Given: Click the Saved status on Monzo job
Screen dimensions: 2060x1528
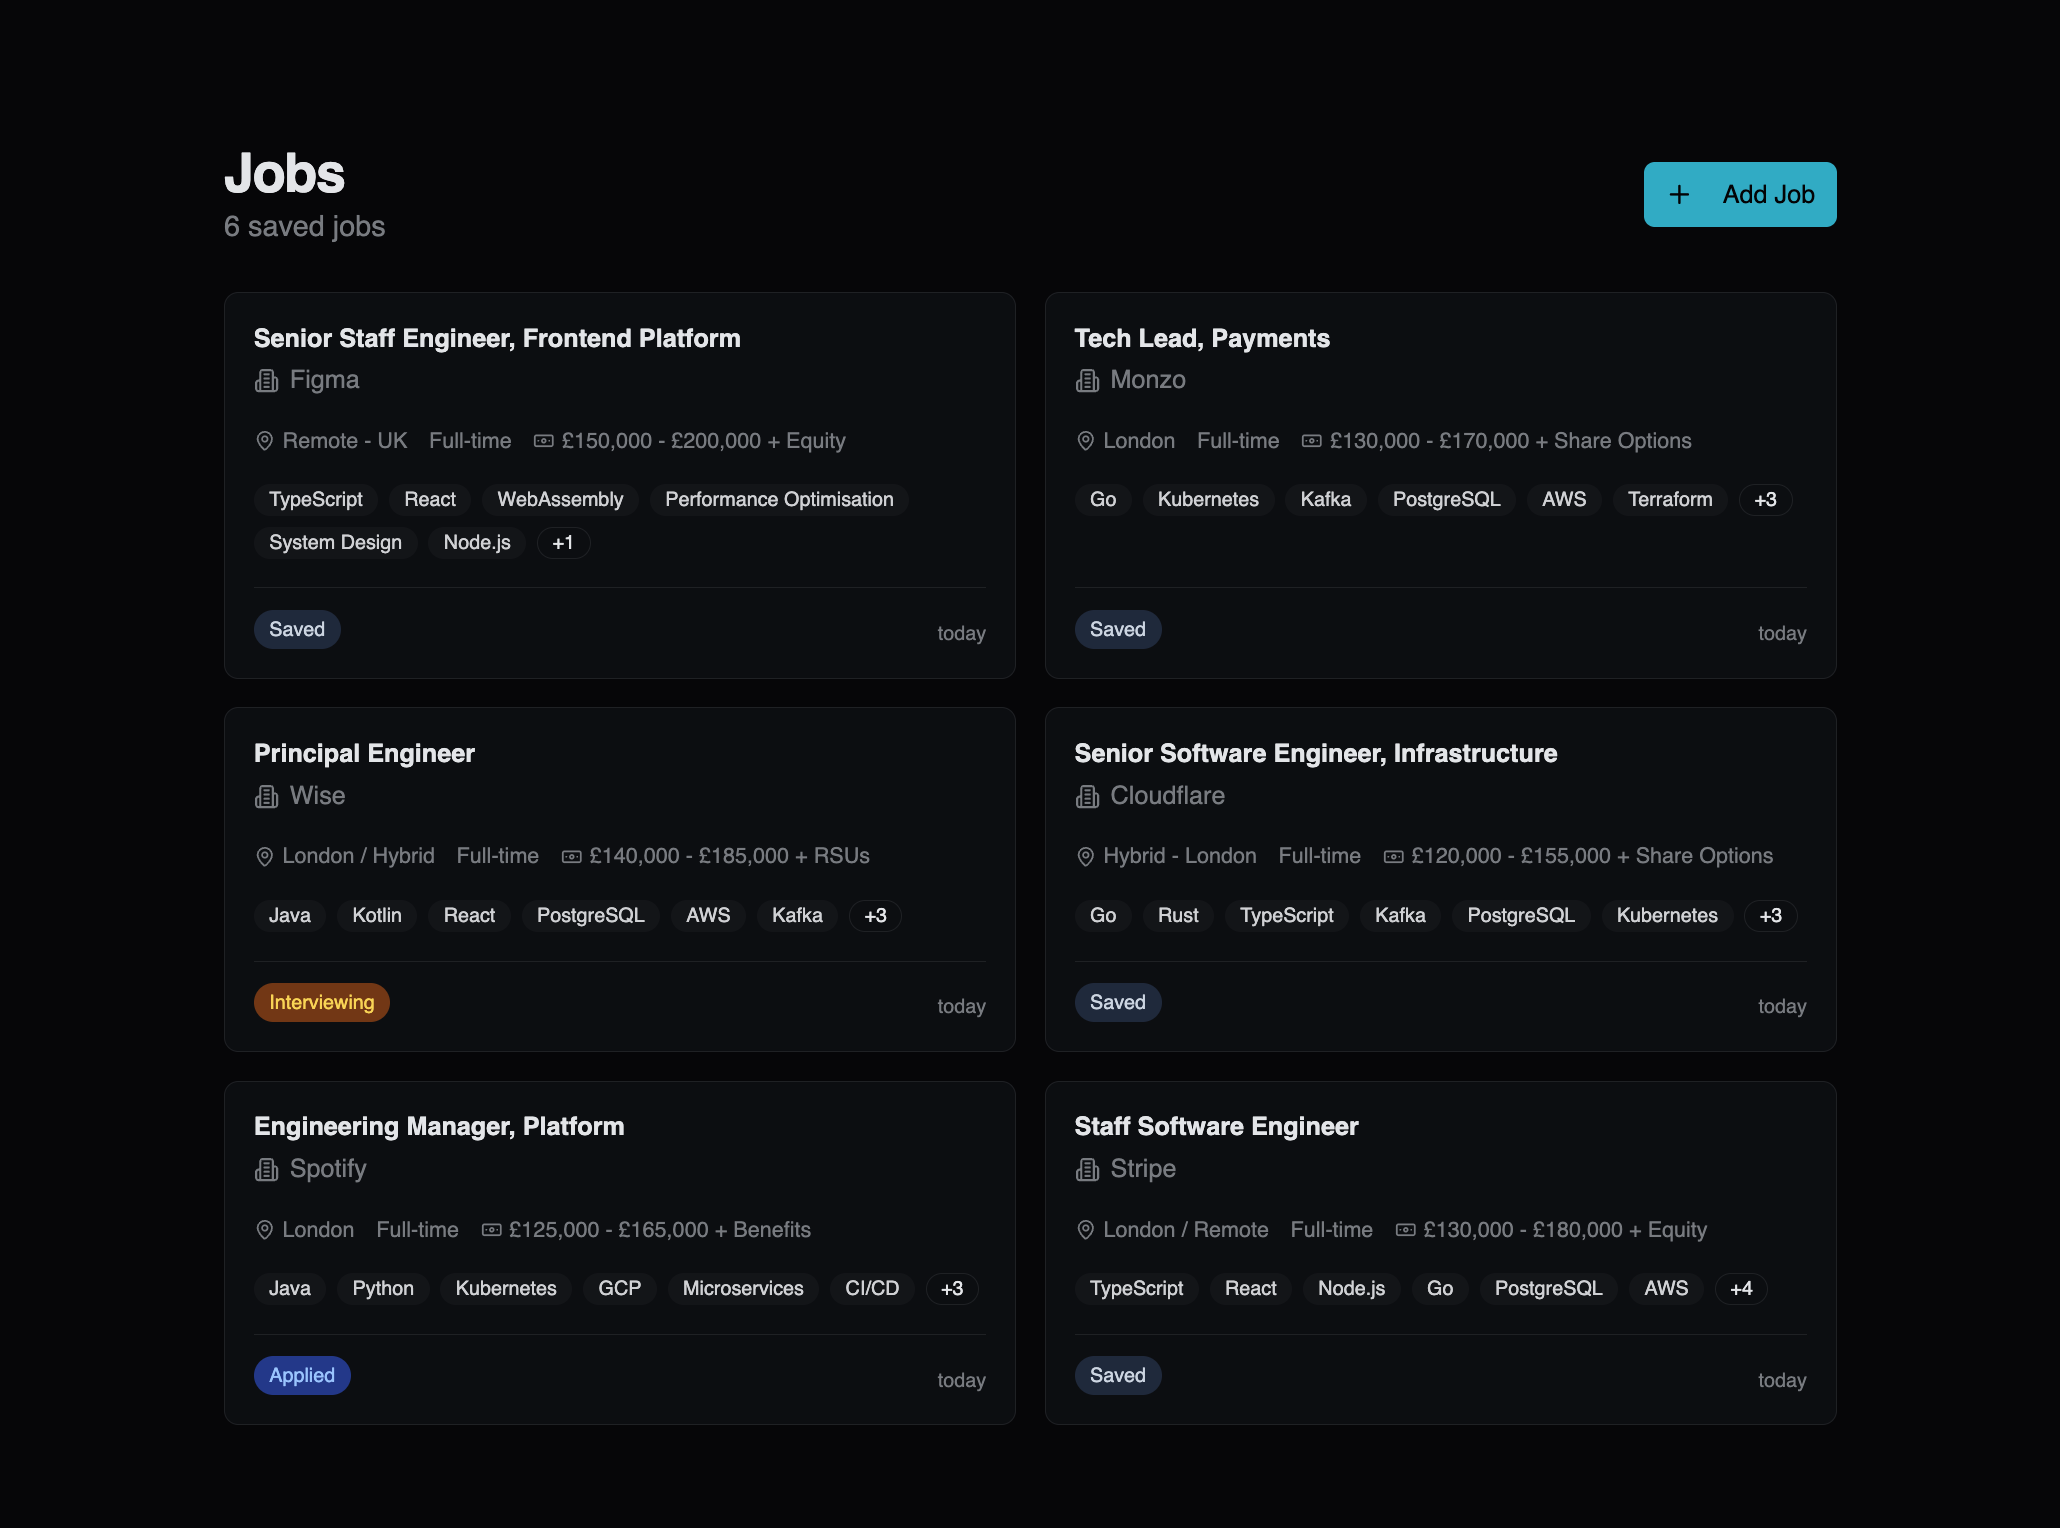Looking at the screenshot, I should (x=1118, y=630).
